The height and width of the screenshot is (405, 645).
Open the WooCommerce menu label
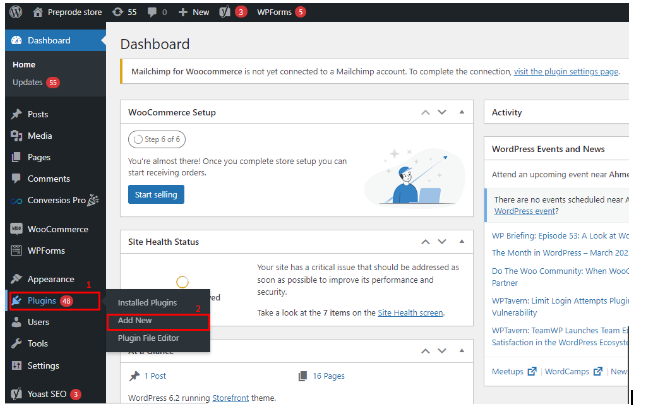(x=58, y=229)
